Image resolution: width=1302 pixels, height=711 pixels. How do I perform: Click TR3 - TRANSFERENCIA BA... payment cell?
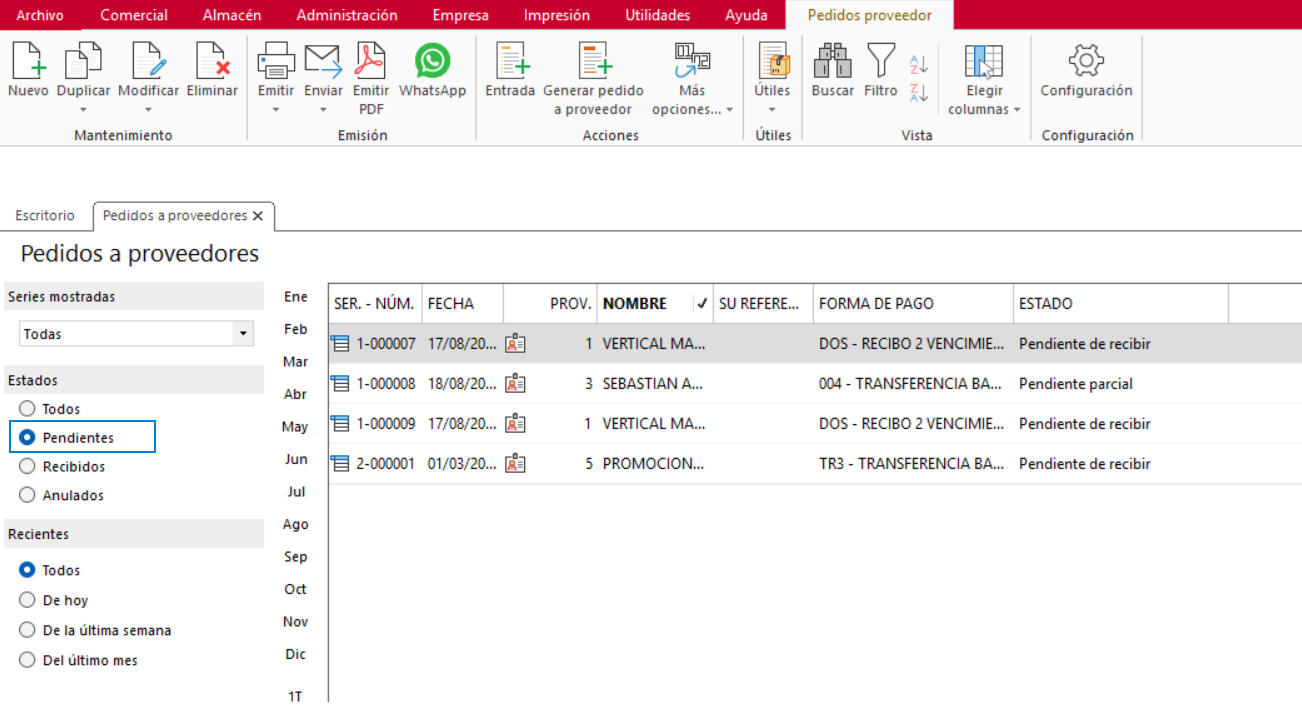point(911,464)
